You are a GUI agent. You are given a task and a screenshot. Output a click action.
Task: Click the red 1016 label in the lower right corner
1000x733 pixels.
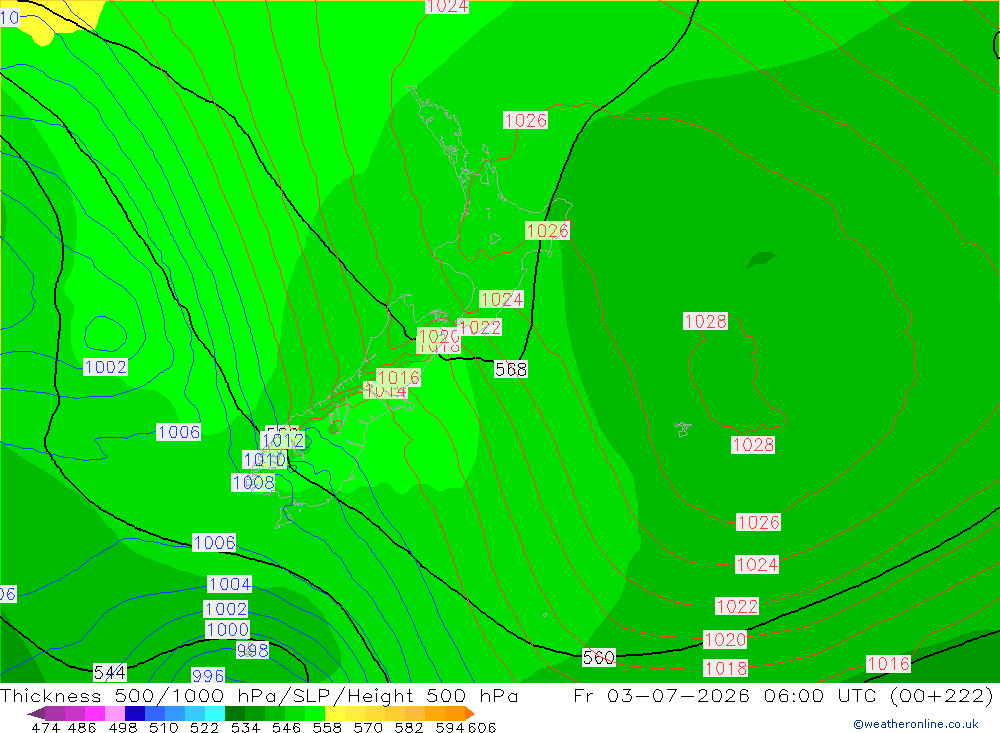pyautogui.click(x=888, y=664)
